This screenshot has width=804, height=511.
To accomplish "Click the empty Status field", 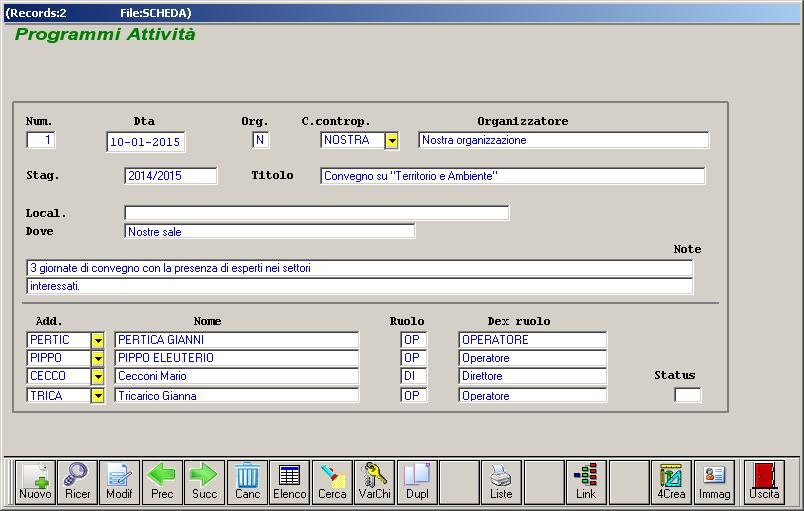I will (688, 395).
